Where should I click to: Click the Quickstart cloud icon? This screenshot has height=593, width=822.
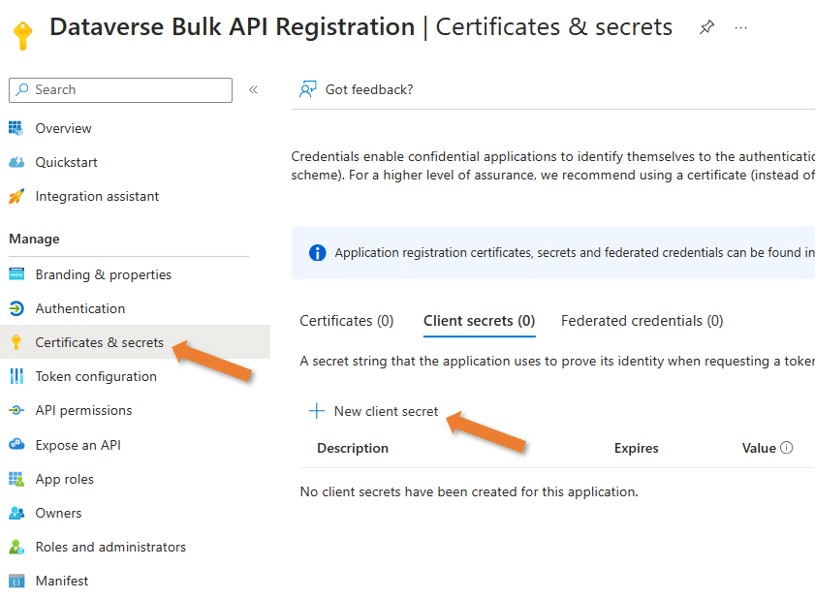(x=16, y=162)
